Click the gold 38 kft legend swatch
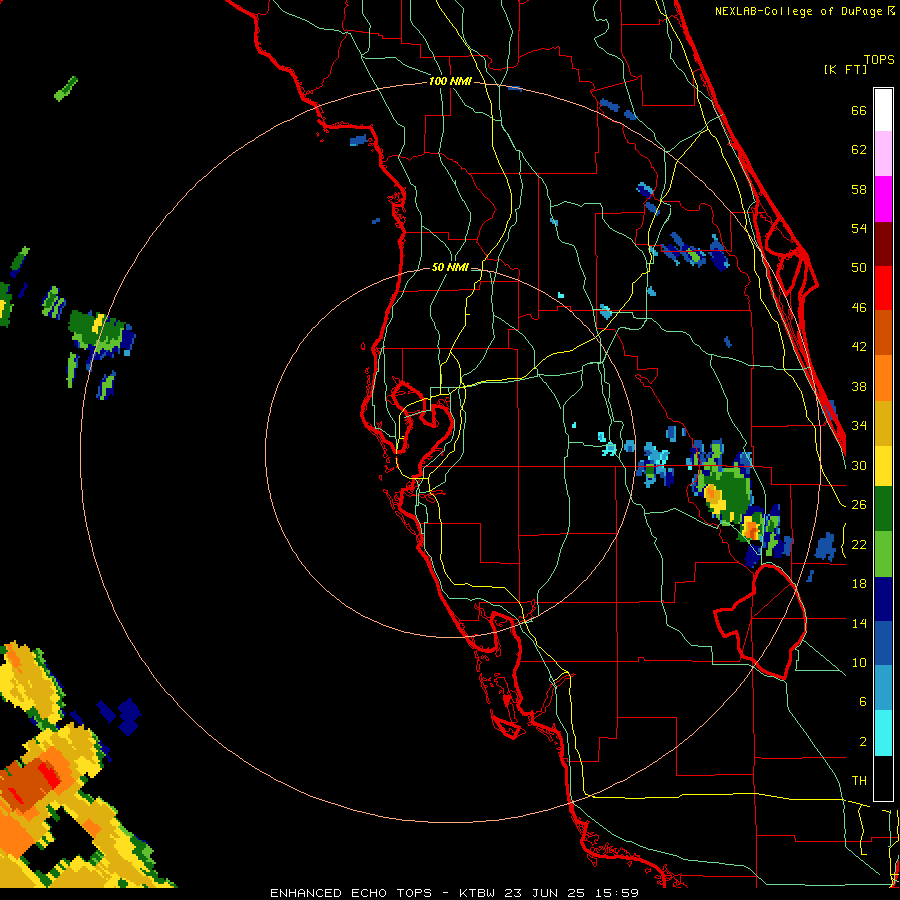The height and width of the screenshot is (900, 900). (883, 423)
